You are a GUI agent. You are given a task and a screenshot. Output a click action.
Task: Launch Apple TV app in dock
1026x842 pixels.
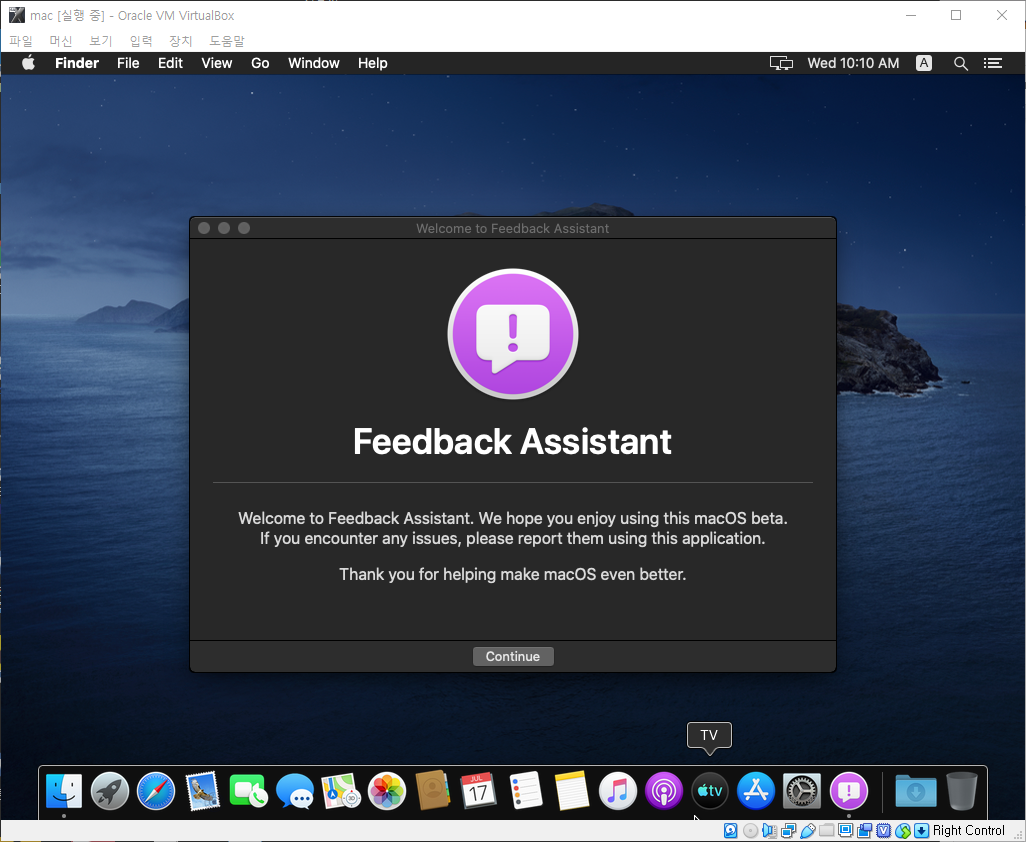point(709,791)
